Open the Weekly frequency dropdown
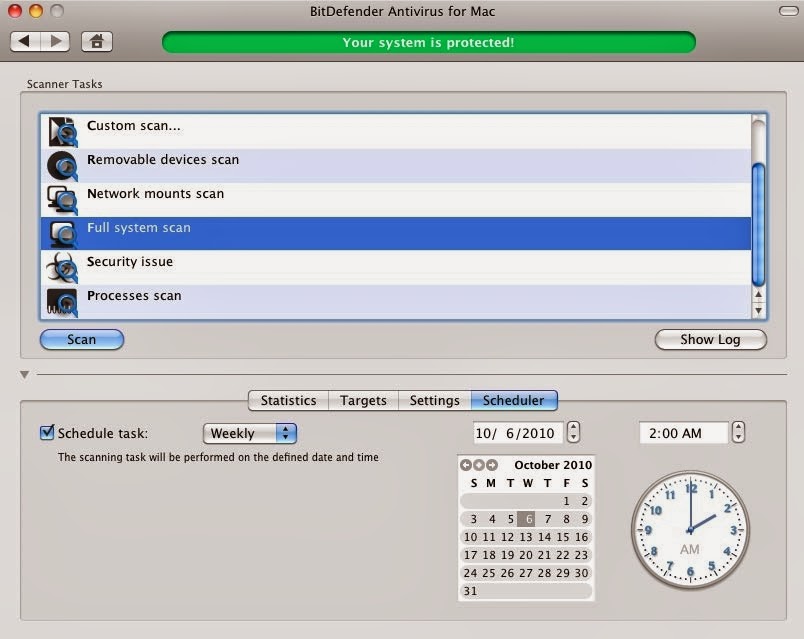This screenshot has width=804, height=639. click(x=250, y=433)
